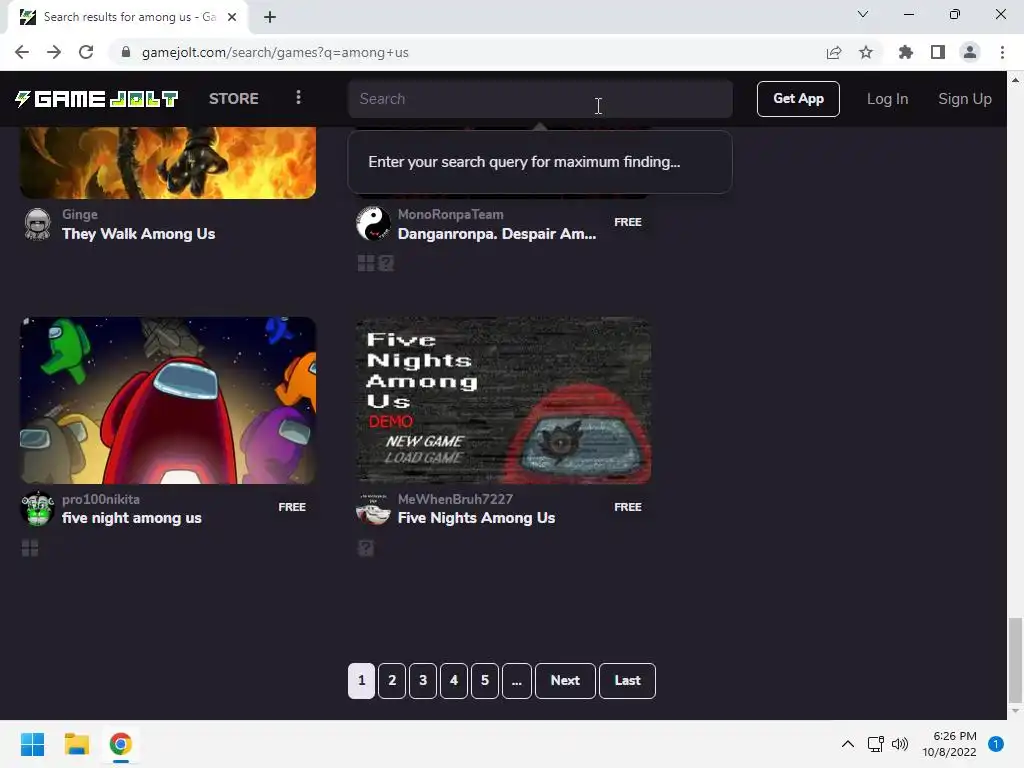Screen dimensions: 1024x768
Task: Click the Sign Up link
Action: (x=965, y=99)
